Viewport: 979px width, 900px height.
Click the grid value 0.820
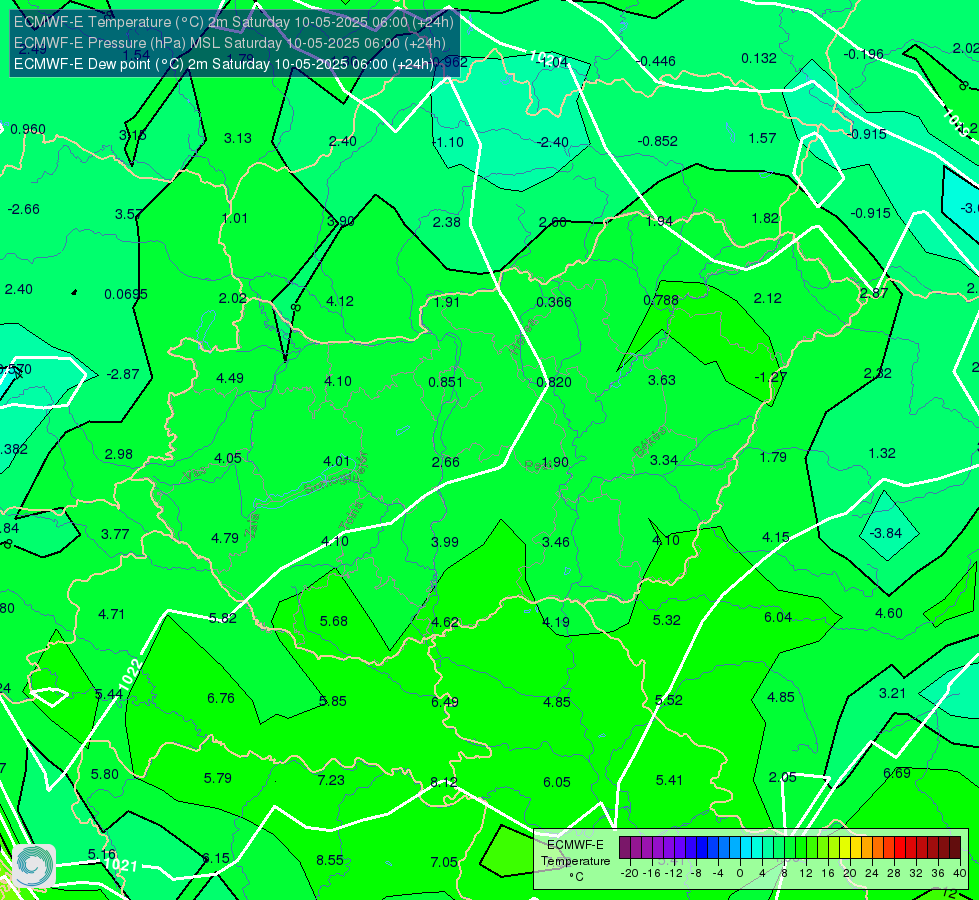(x=554, y=382)
